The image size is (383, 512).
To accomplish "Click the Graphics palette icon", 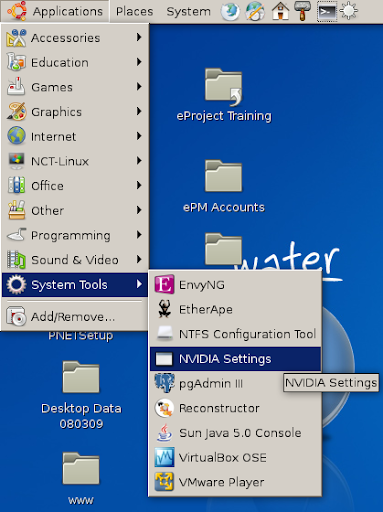I will pyautogui.click(x=17, y=111).
